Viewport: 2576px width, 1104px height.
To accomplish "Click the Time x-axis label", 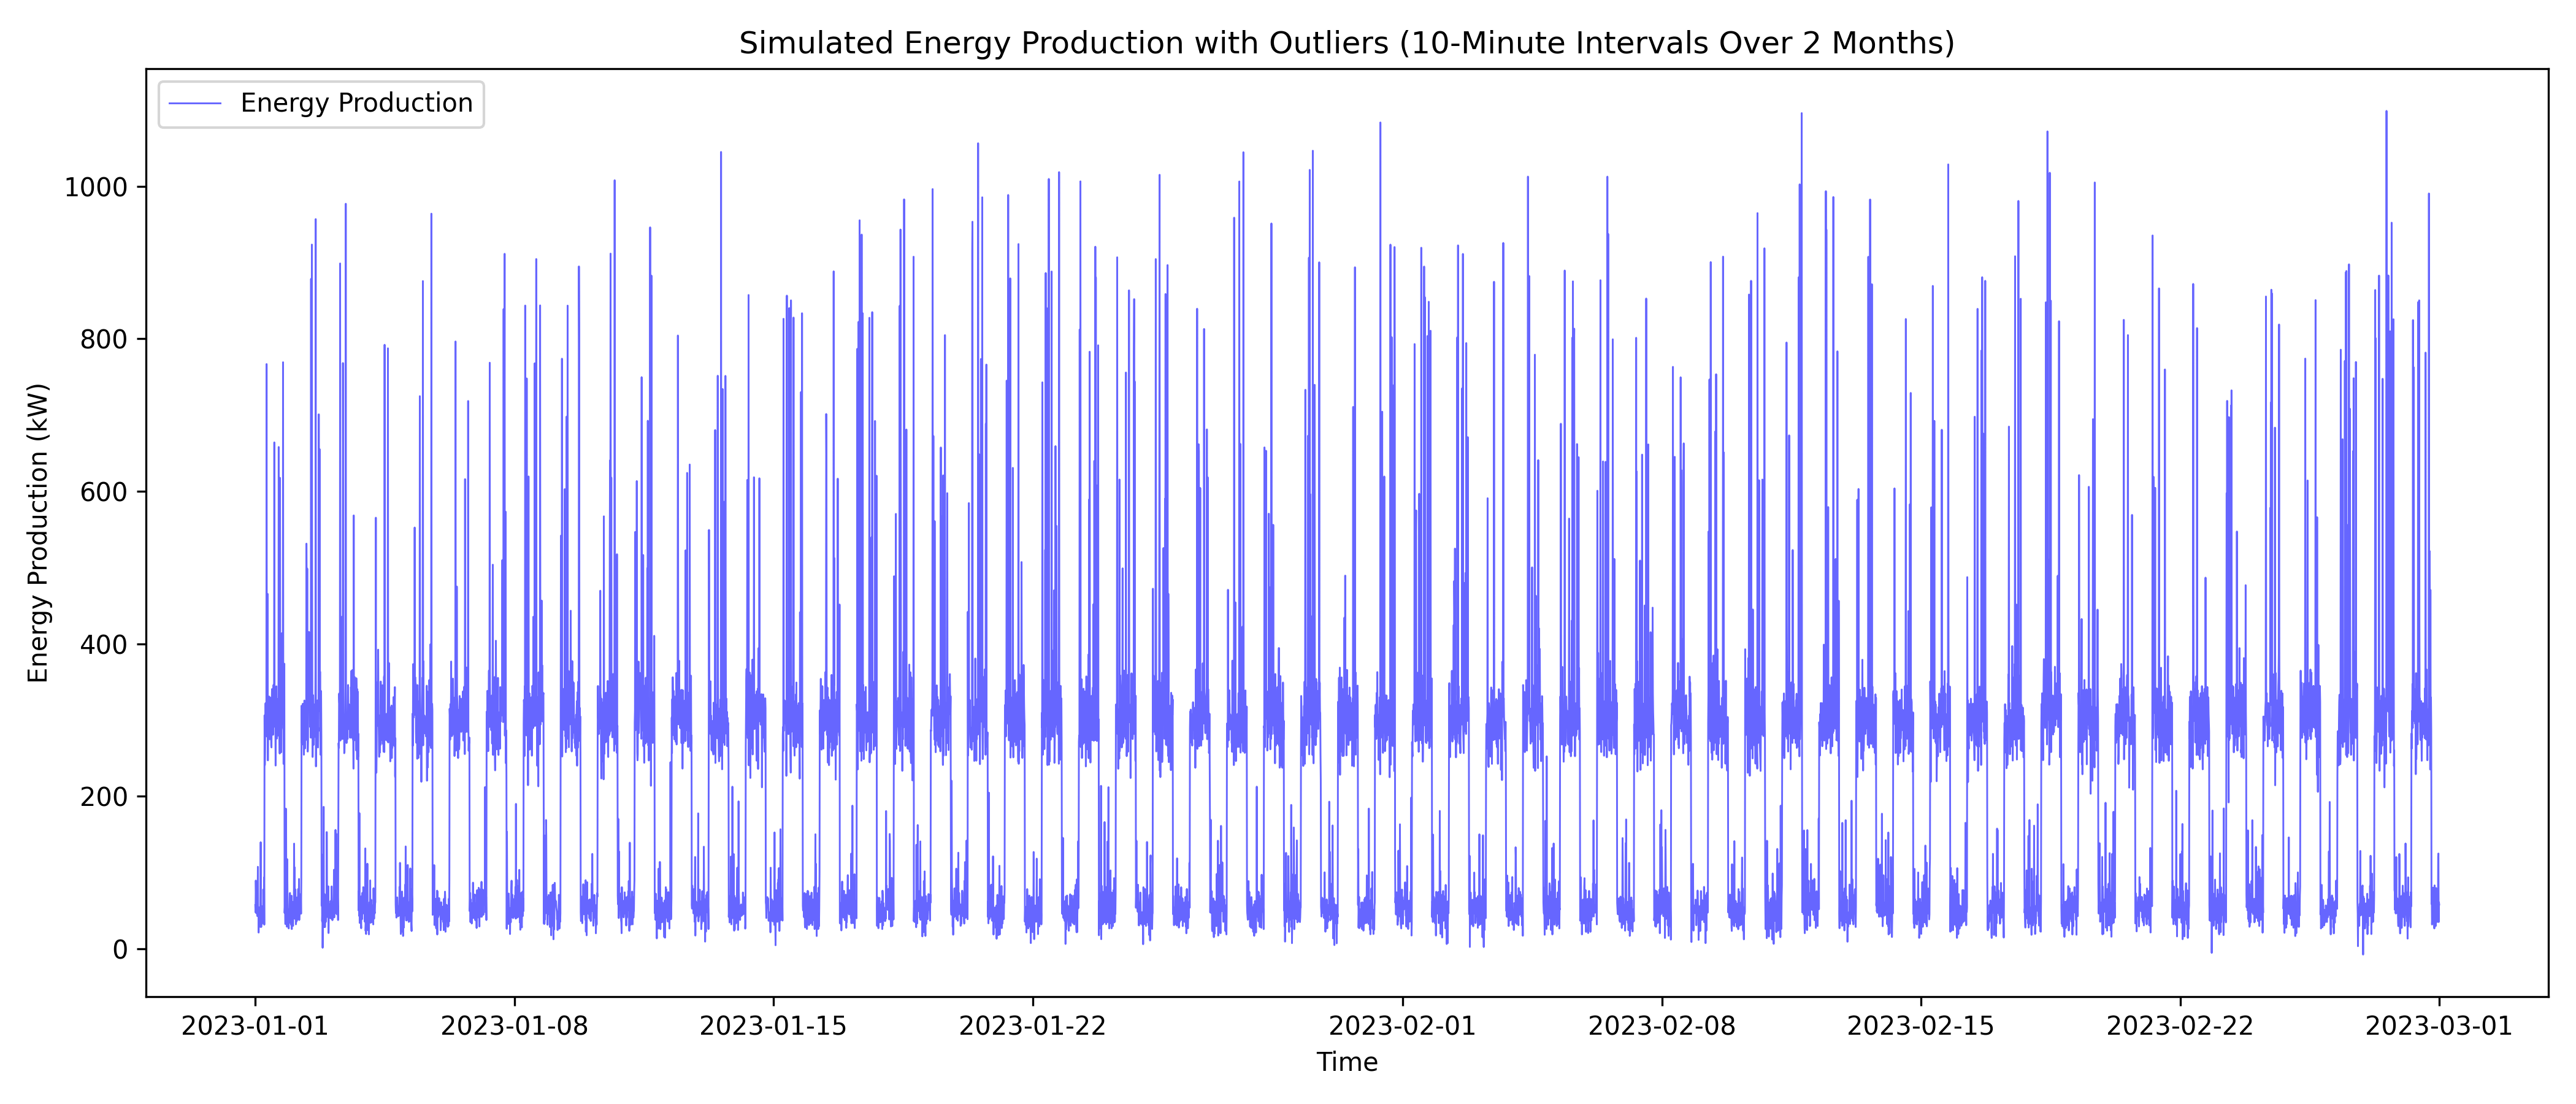I will click(x=1346, y=1062).
